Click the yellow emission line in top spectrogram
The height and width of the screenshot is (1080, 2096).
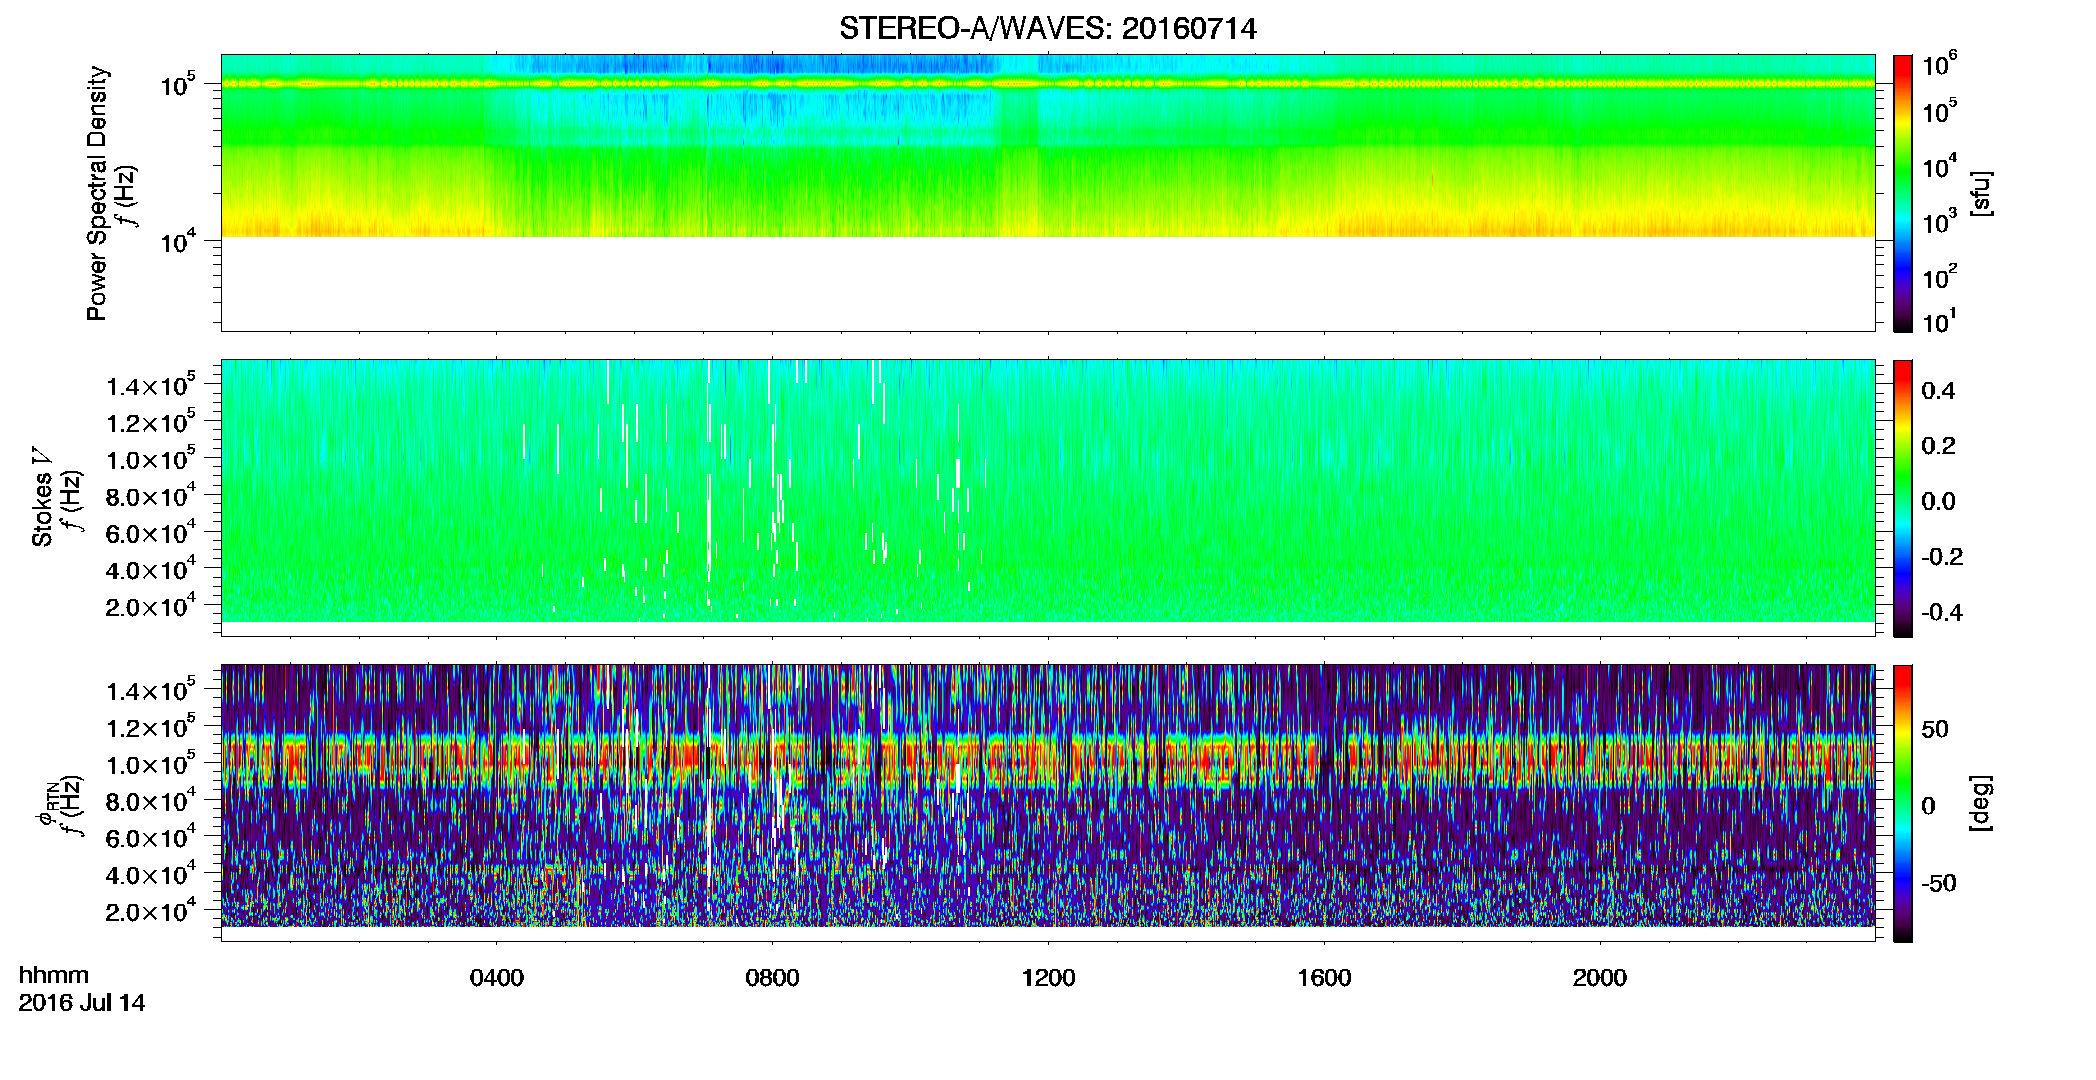(1047, 84)
